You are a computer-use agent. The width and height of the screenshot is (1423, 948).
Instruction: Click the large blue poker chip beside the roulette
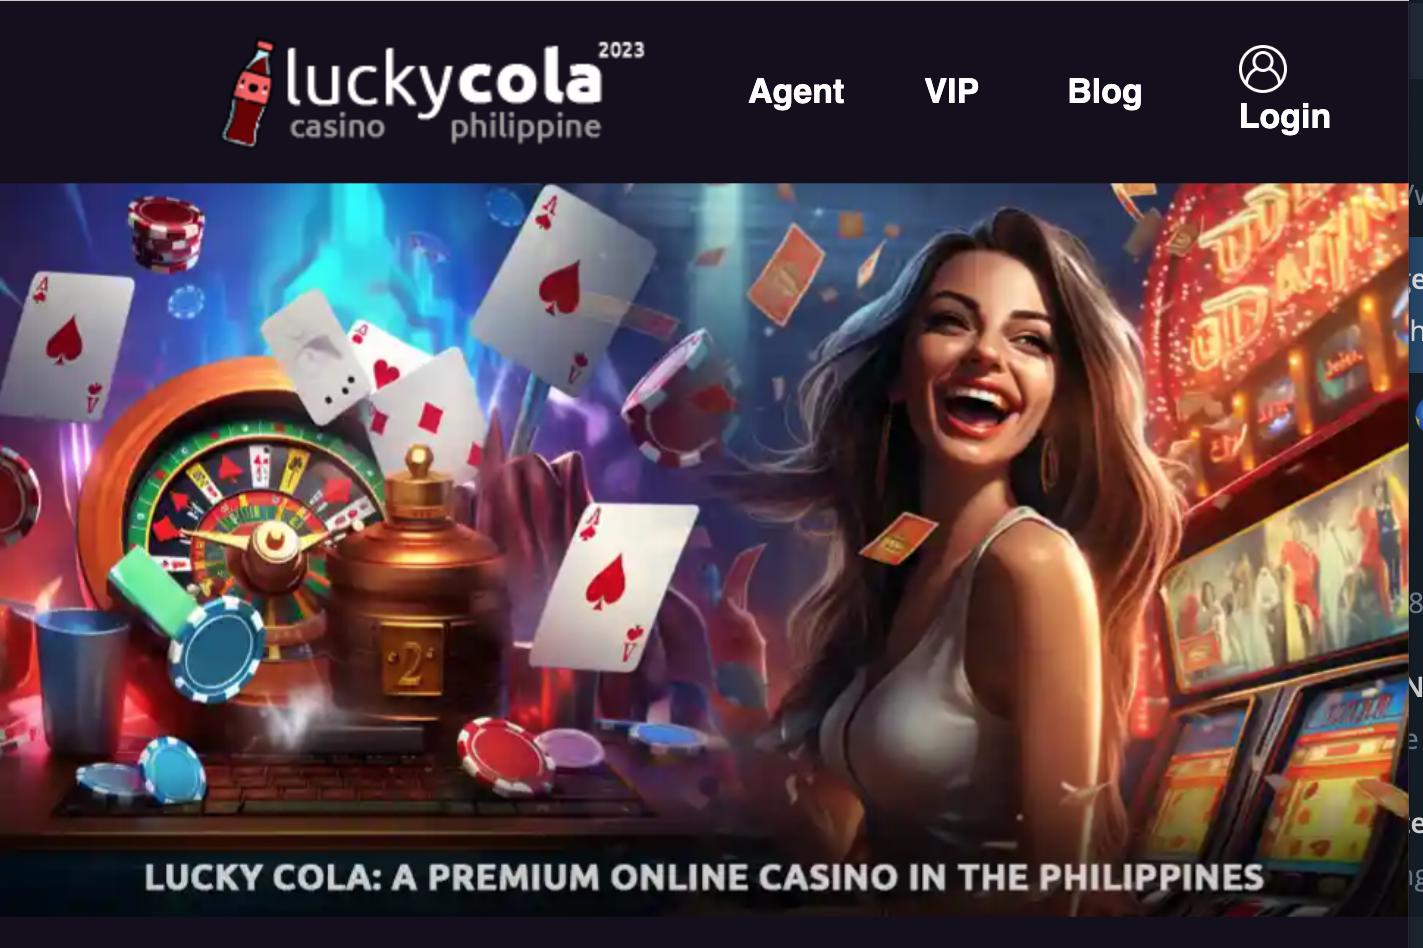[217, 648]
